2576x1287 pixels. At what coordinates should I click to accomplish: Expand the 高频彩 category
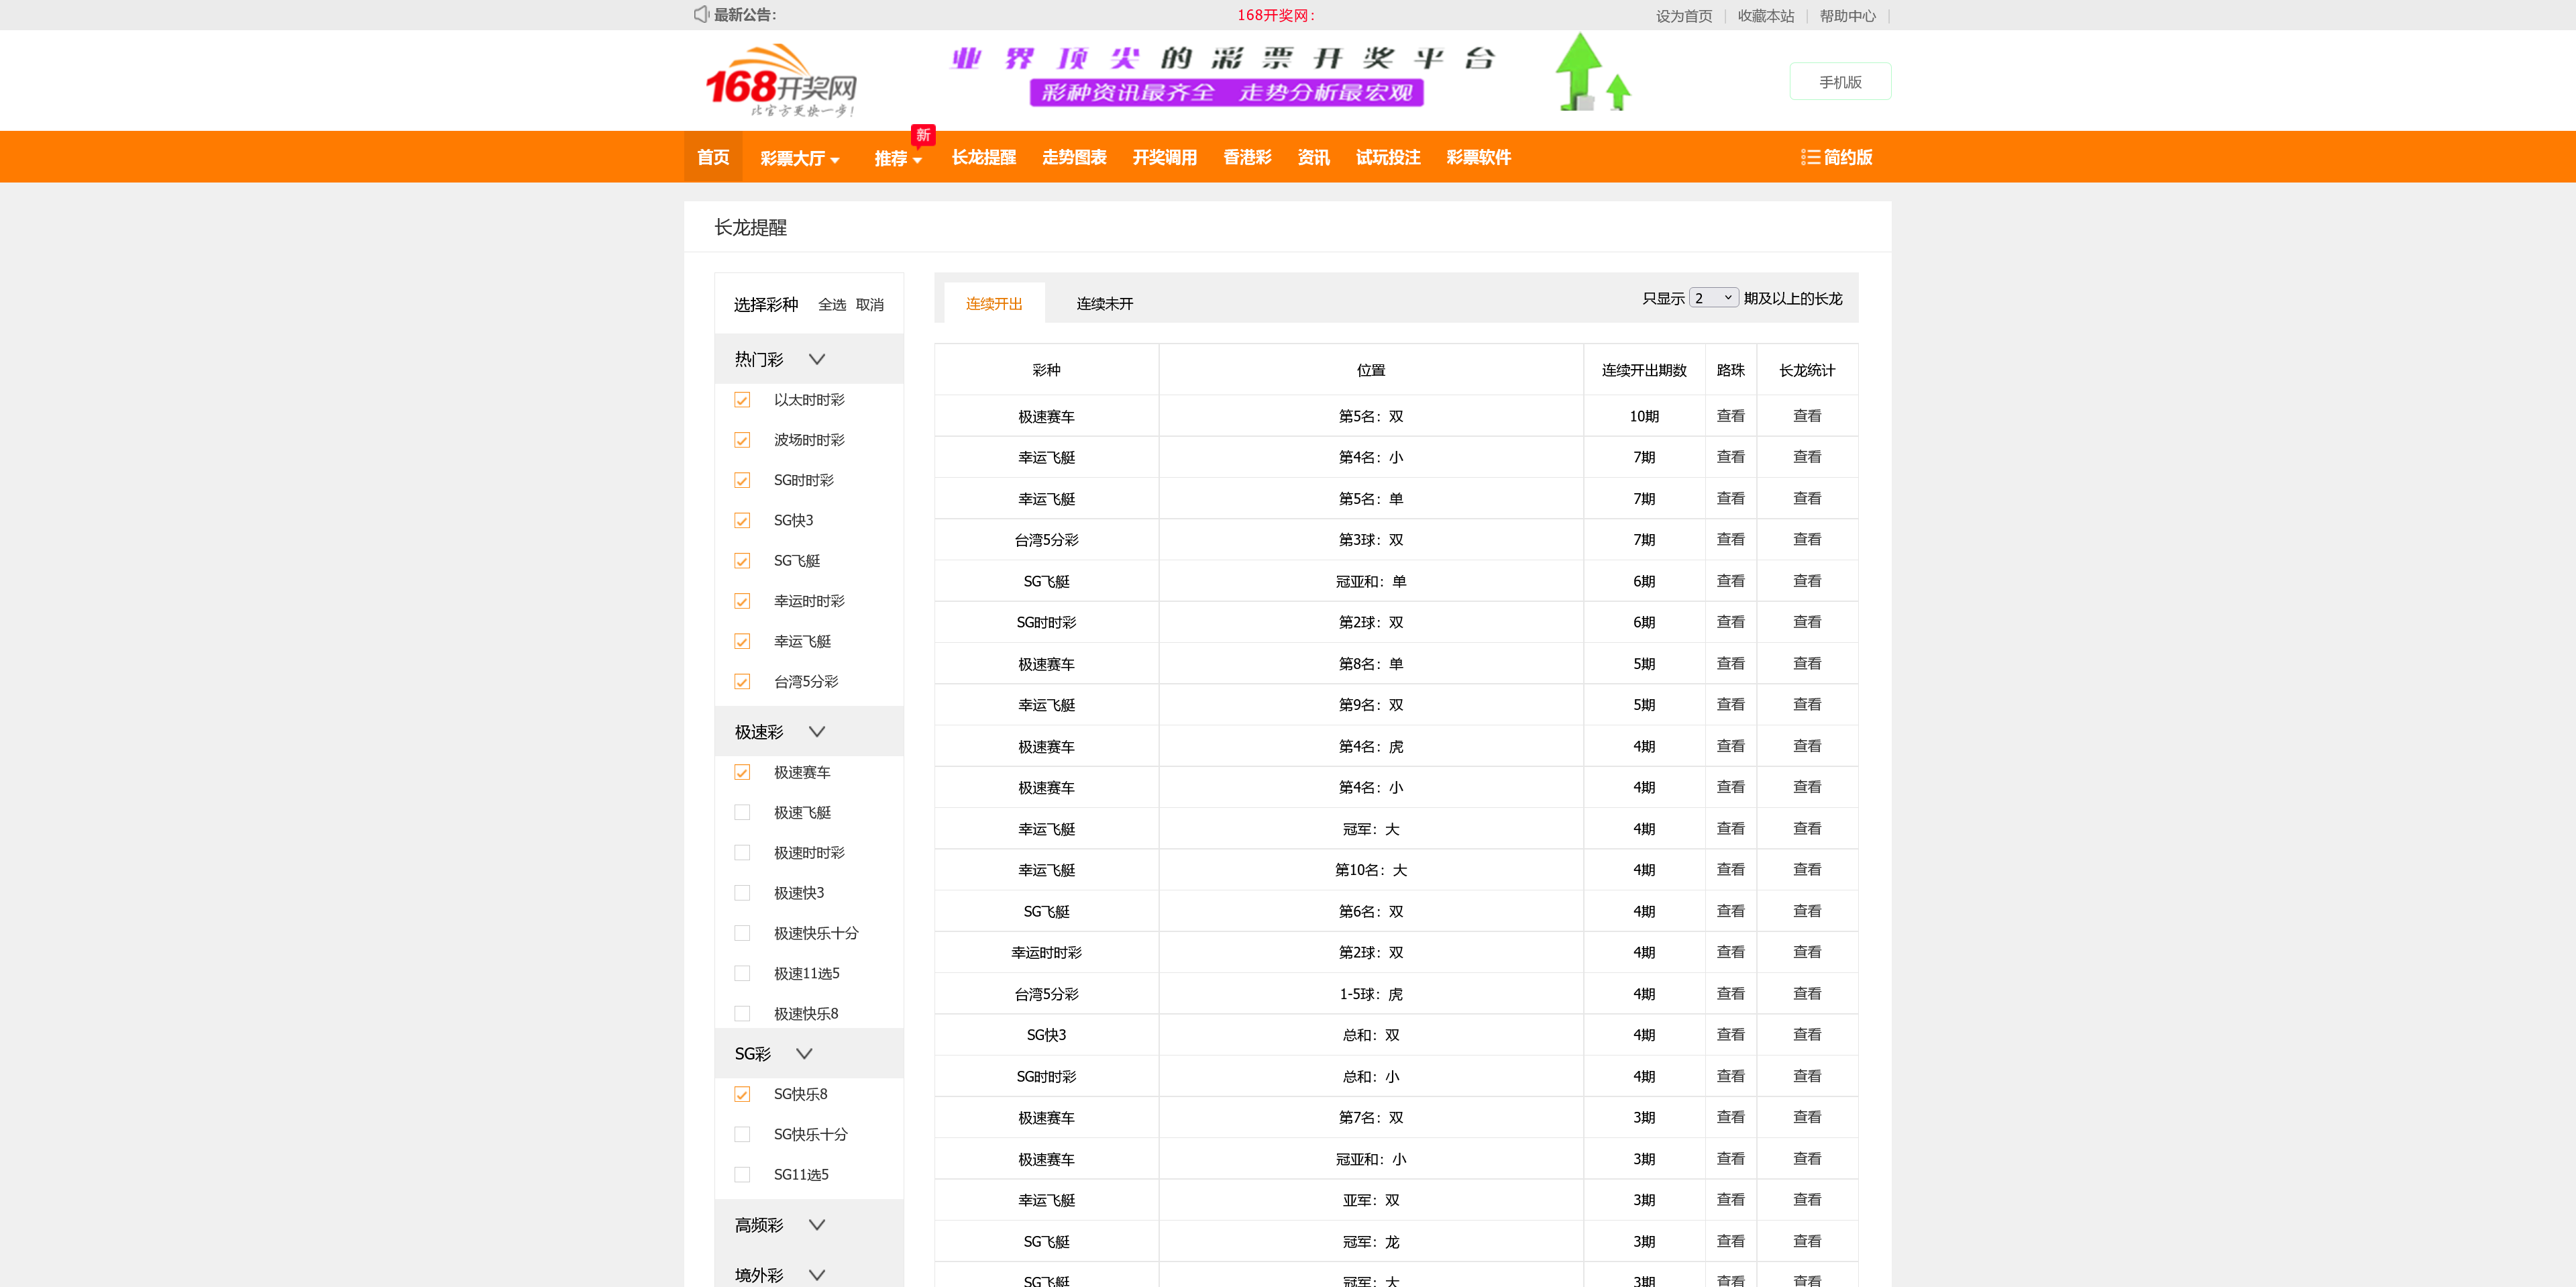817,1224
